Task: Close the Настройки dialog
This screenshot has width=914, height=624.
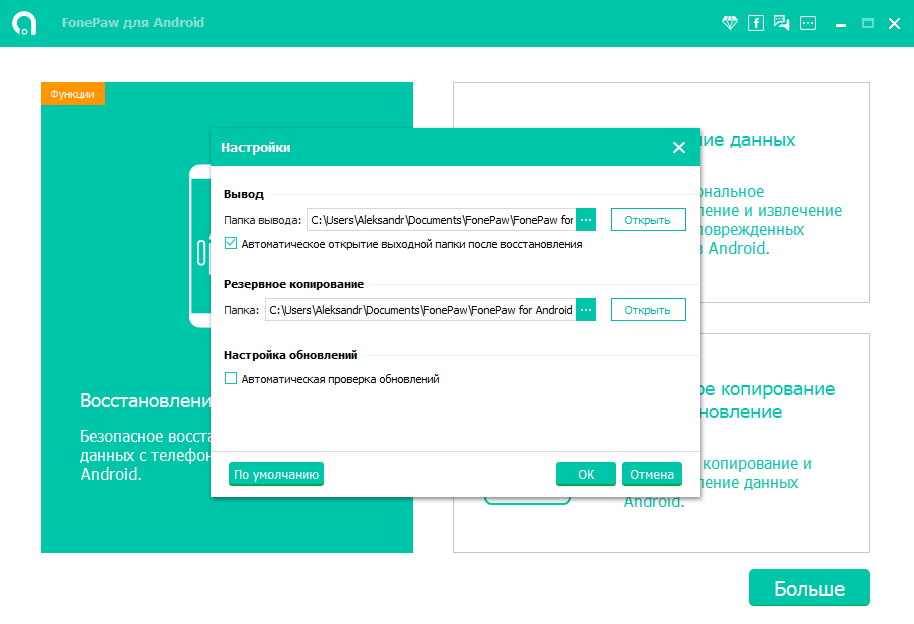Action: (679, 148)
